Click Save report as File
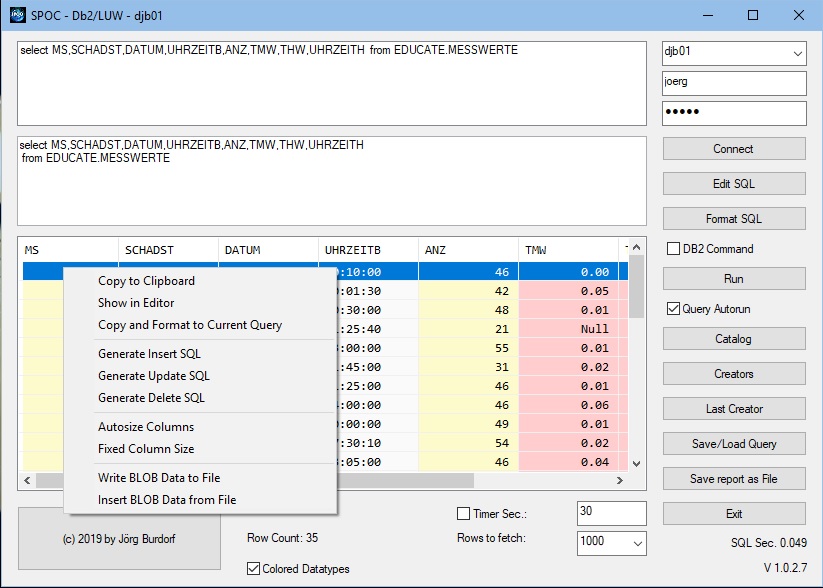 click(x=733, y=478)
